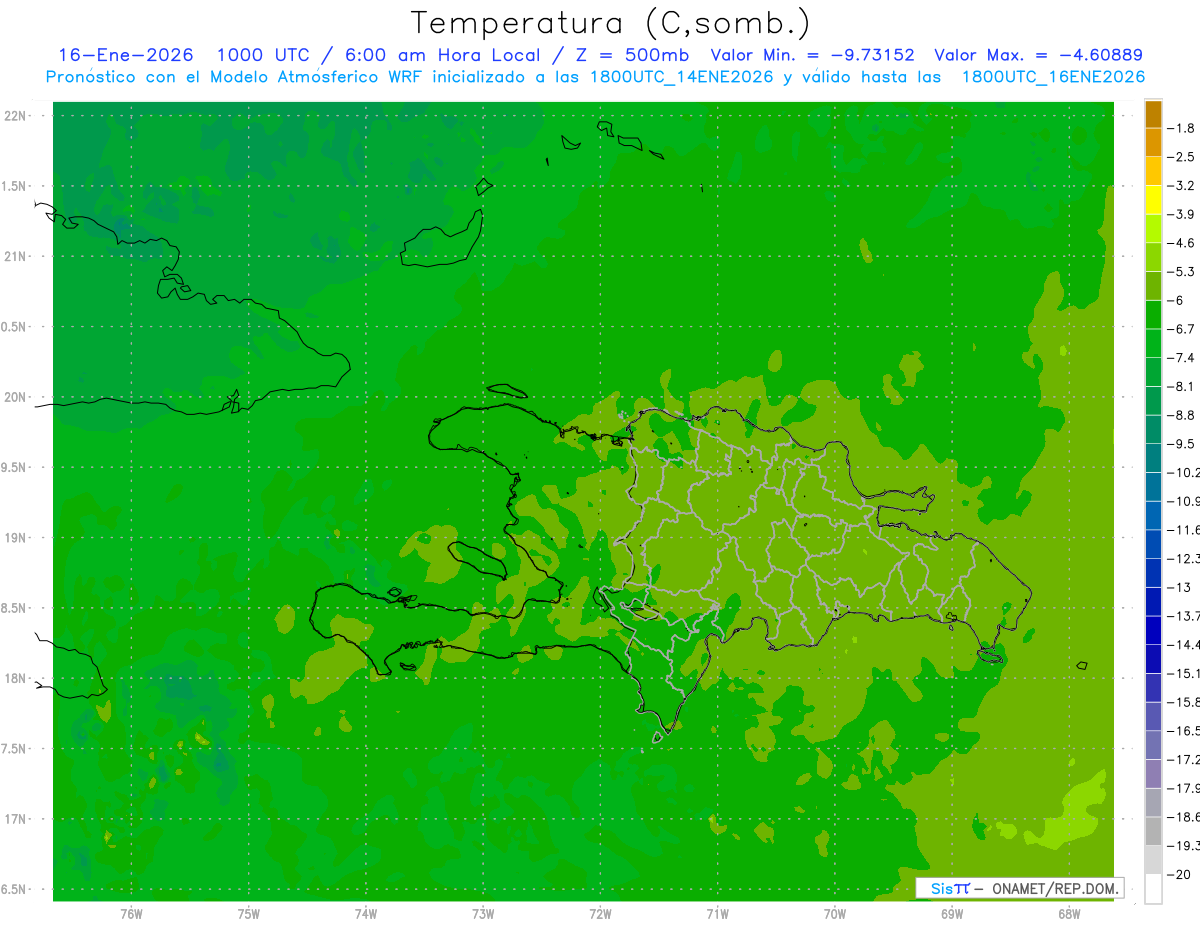Click the '20N' latitude label

point(15,397)
